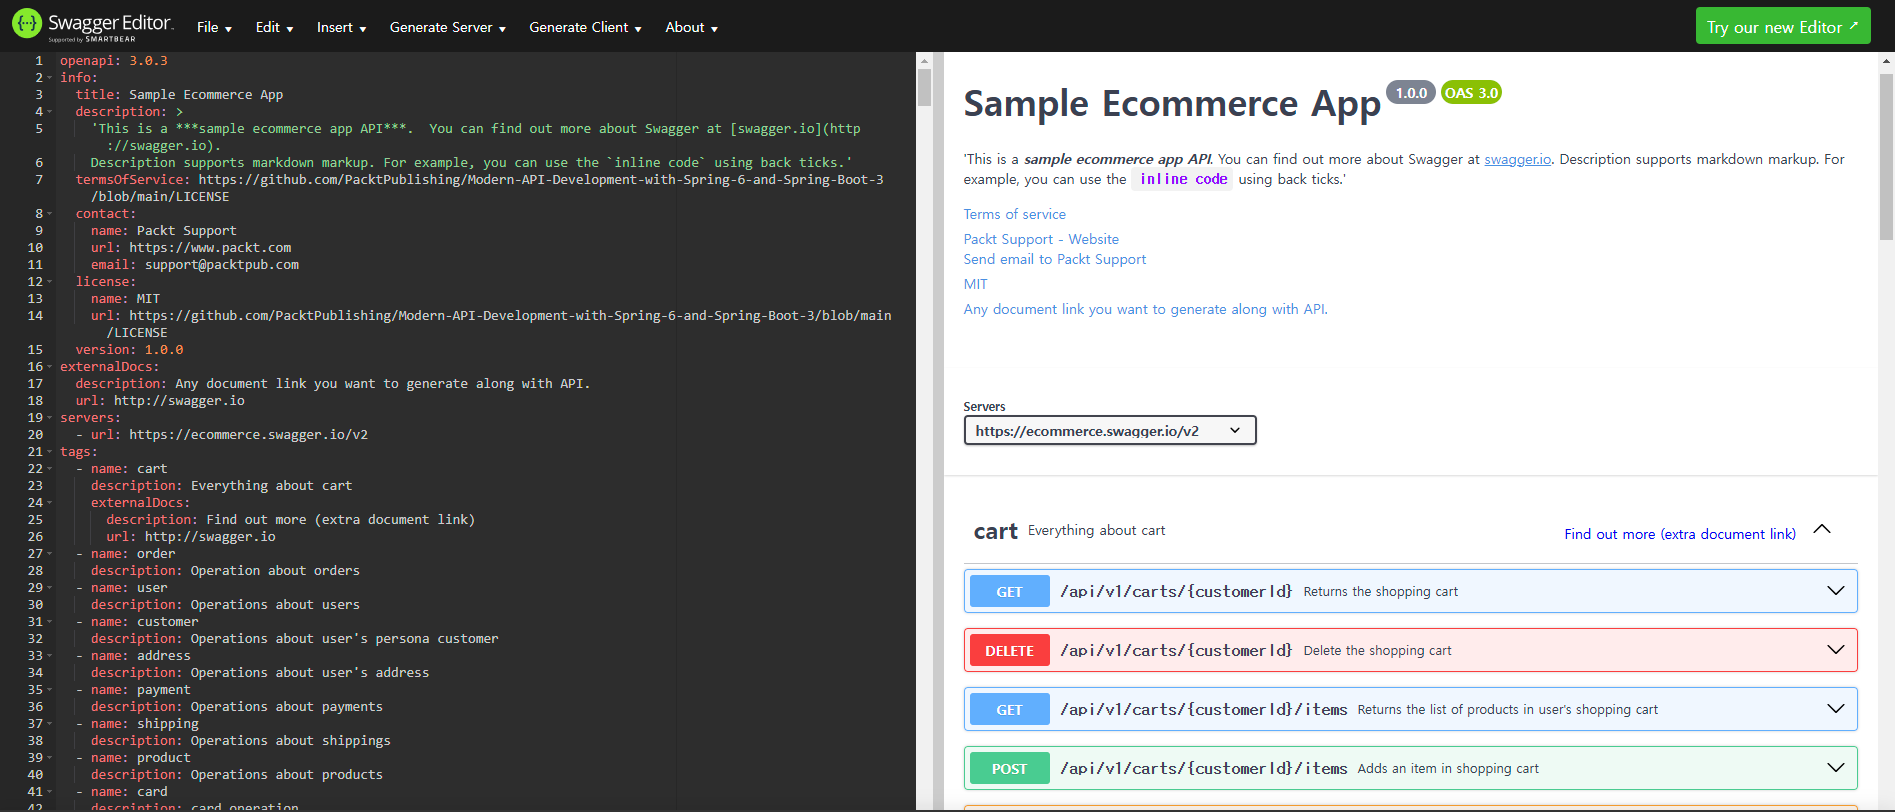Fold the card tag at line 41
Viewport: 1895px width, 812px height.
50,792
